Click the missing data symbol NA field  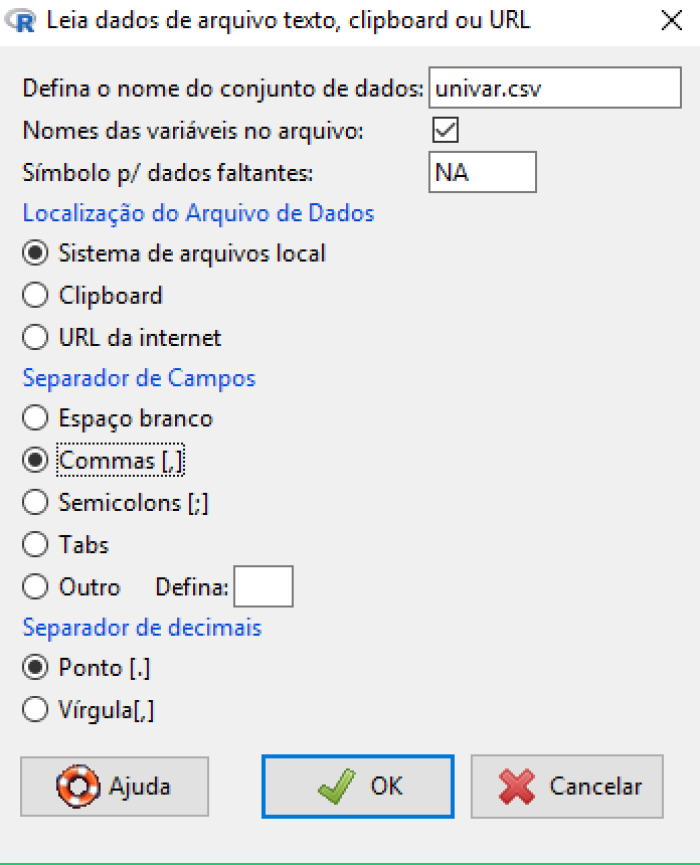pos(483,172)
